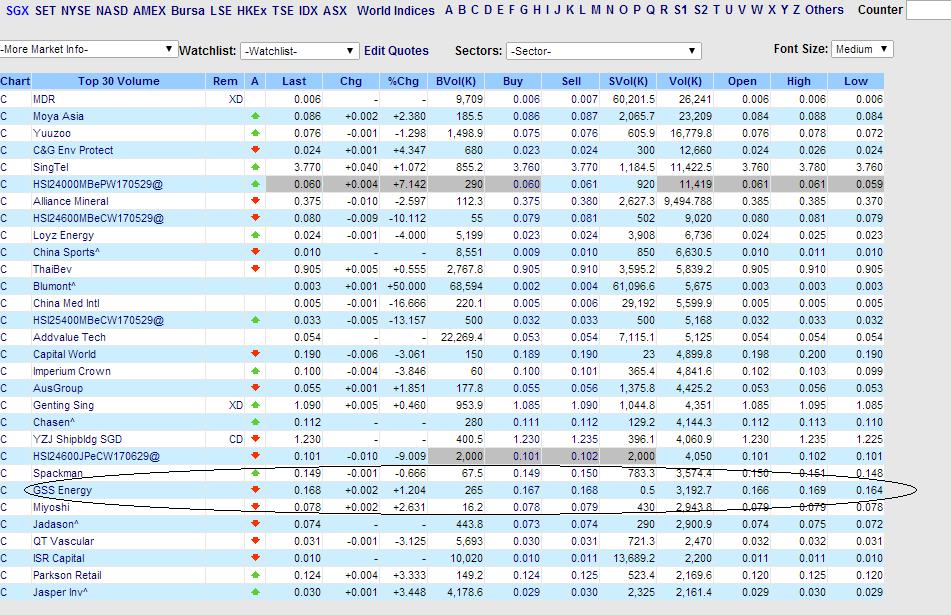951x615 pixels.
Task: Open the Others counter filter
Action: (824, 10)
